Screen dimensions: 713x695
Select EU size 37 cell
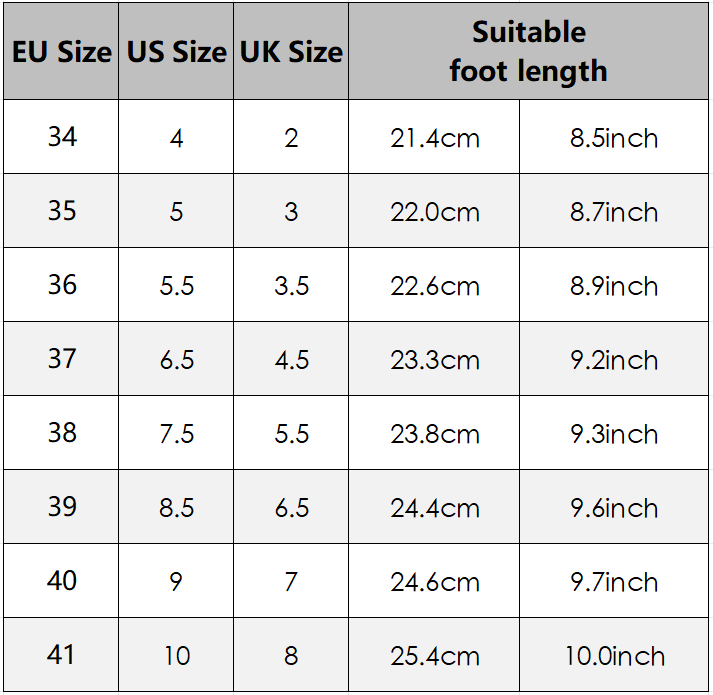pyautogui.click(x=61, y=359)
